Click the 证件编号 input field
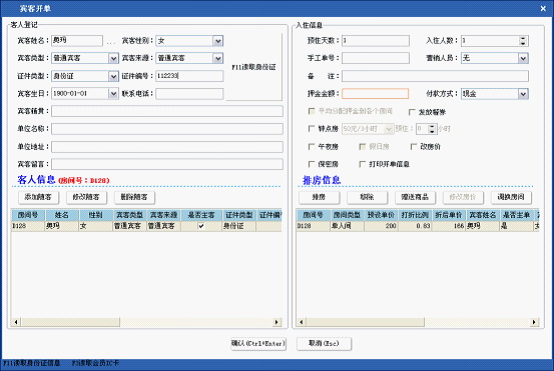554x371 pixels. (189, 76)
